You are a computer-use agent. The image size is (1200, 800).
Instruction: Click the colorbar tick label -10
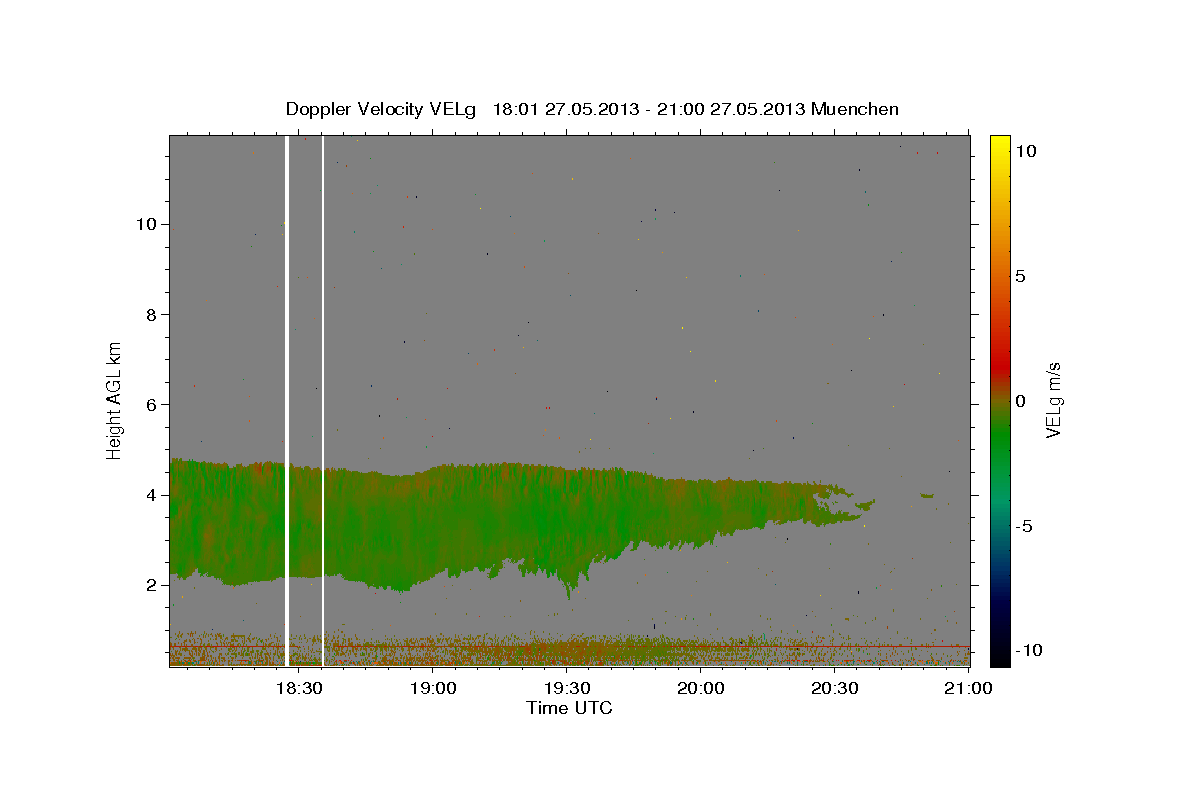[1027, 650]
